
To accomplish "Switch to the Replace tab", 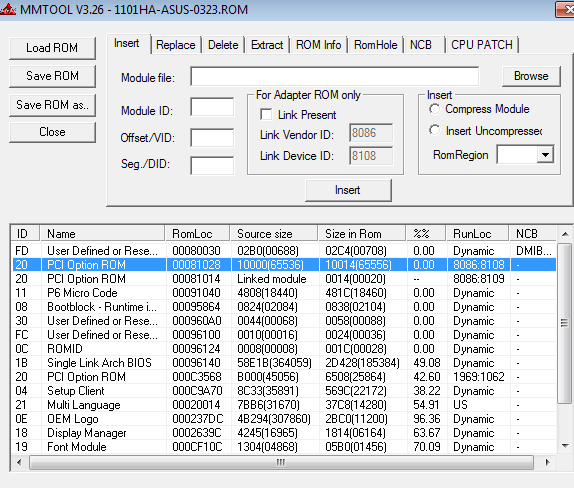I will (176, 45).
